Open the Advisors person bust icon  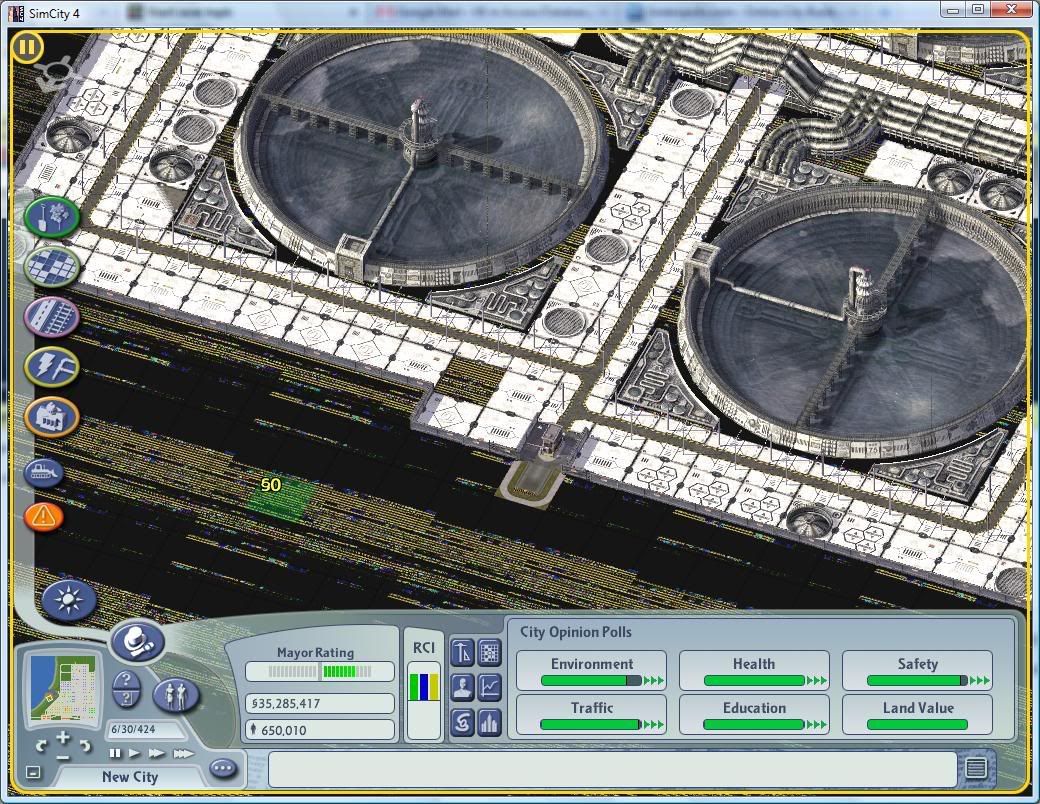pos(462,687)
